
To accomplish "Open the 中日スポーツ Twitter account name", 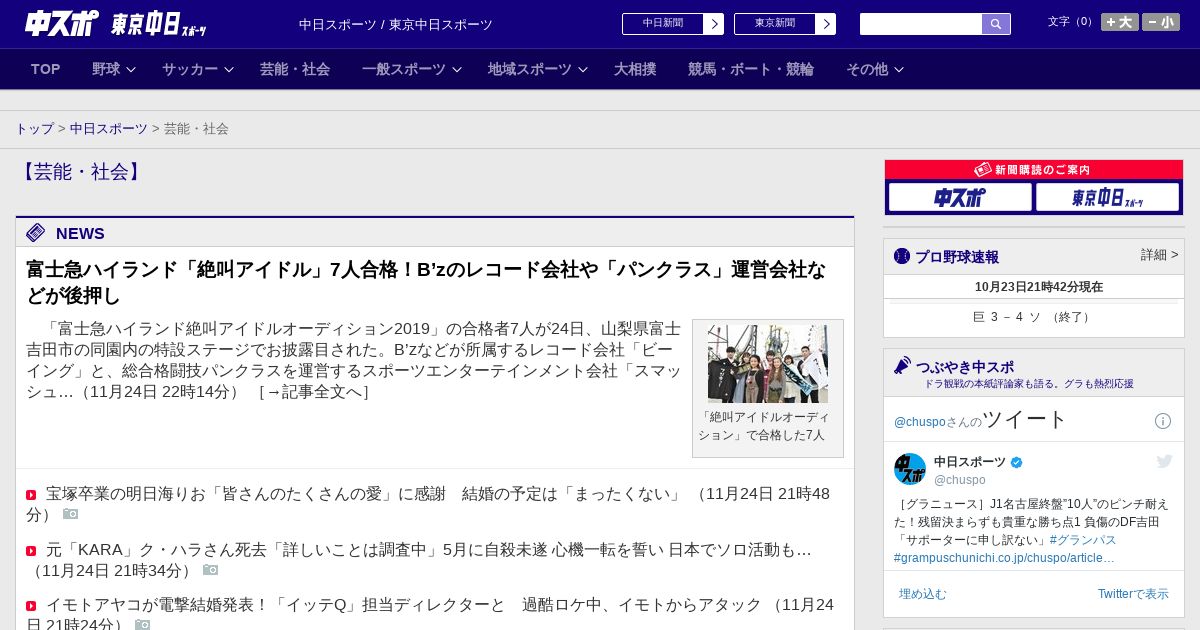I will point(970,462).
